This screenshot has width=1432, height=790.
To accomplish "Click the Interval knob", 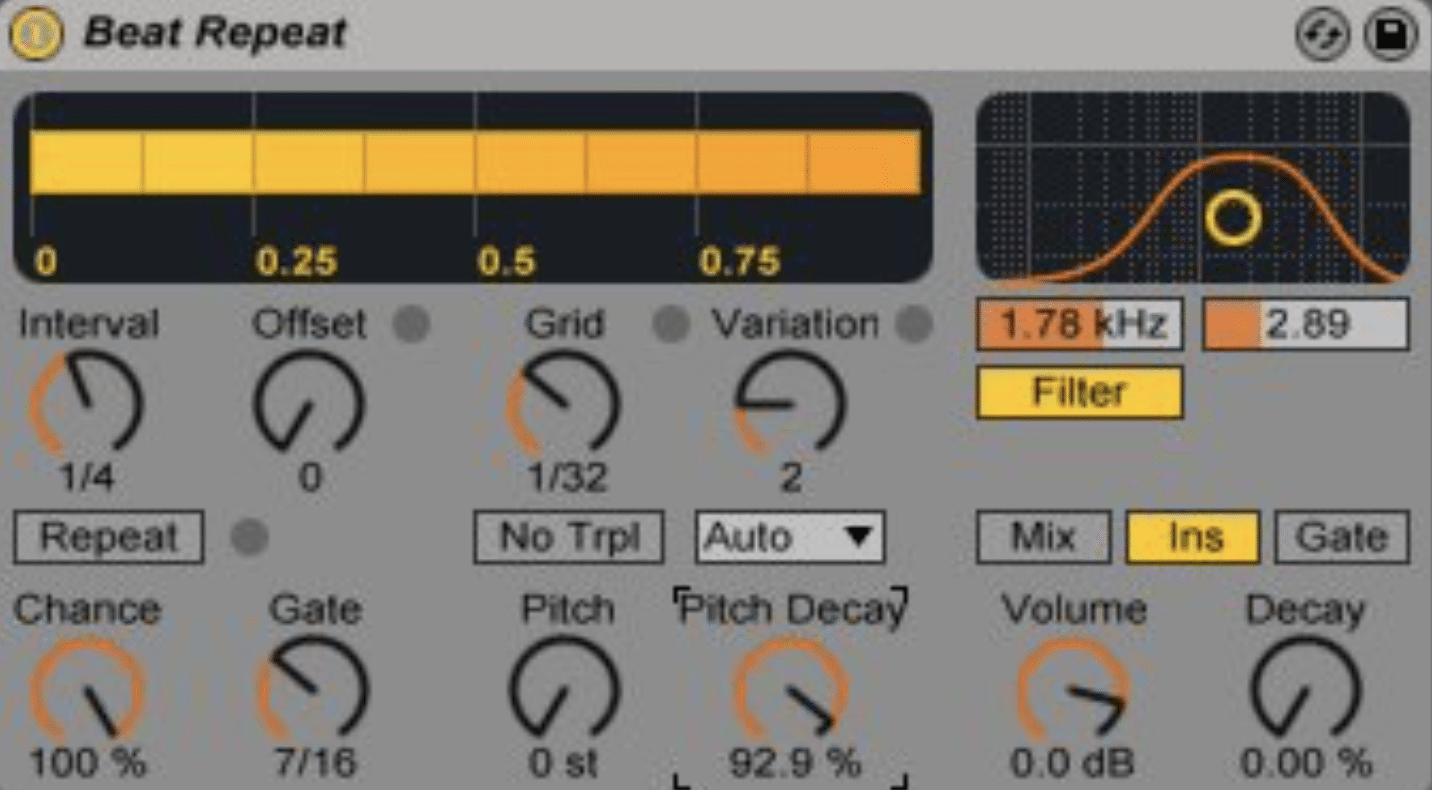I will click(87, 403).
